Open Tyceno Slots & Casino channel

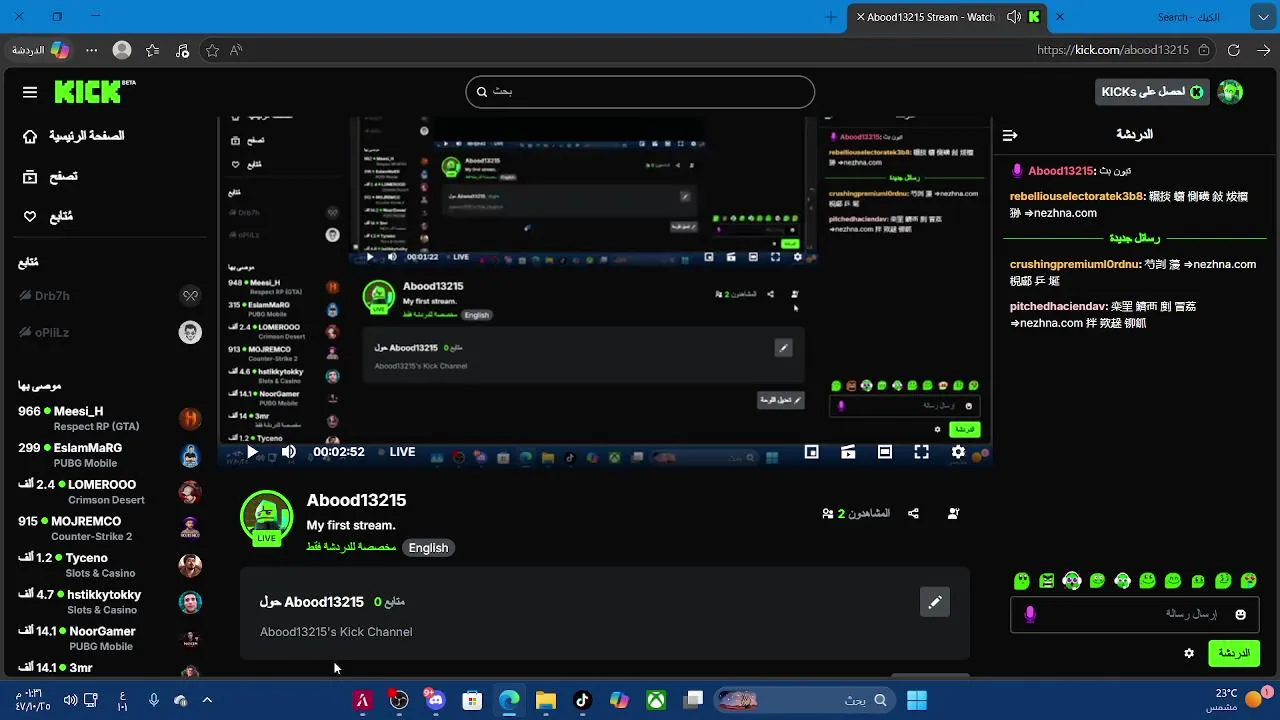[110, 565]
